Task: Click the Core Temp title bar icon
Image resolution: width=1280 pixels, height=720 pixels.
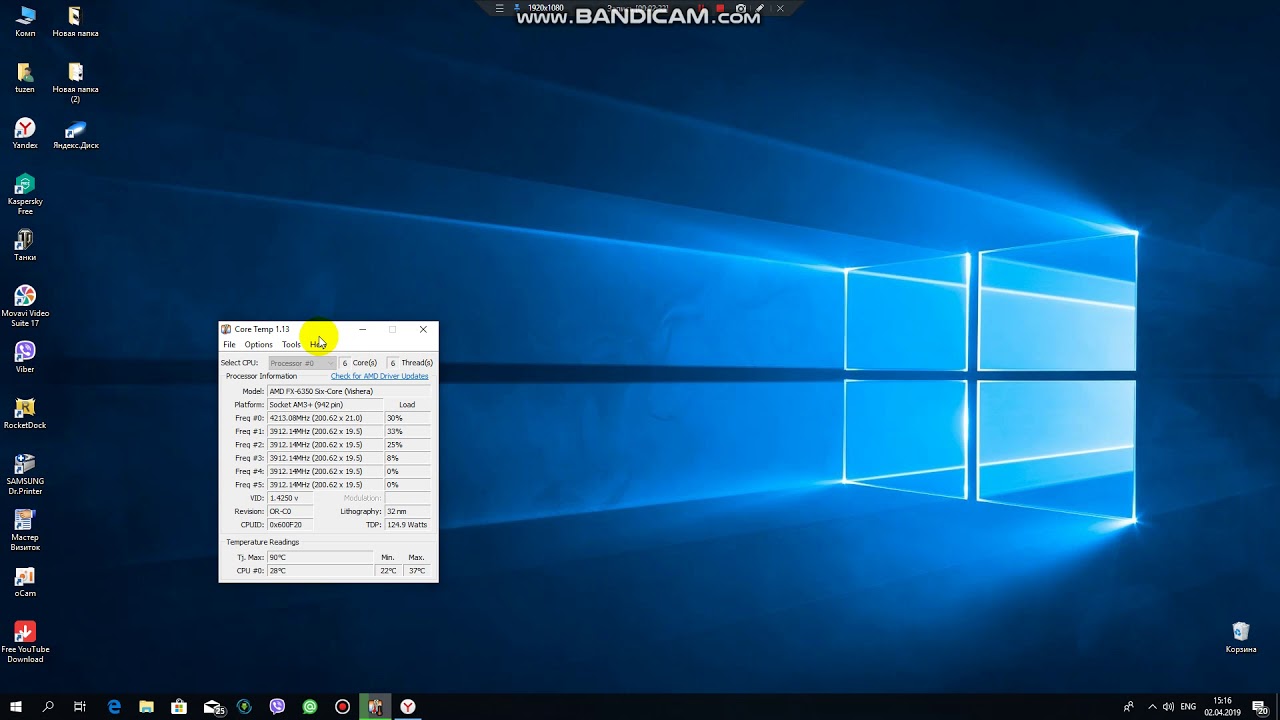Action: 226,329
